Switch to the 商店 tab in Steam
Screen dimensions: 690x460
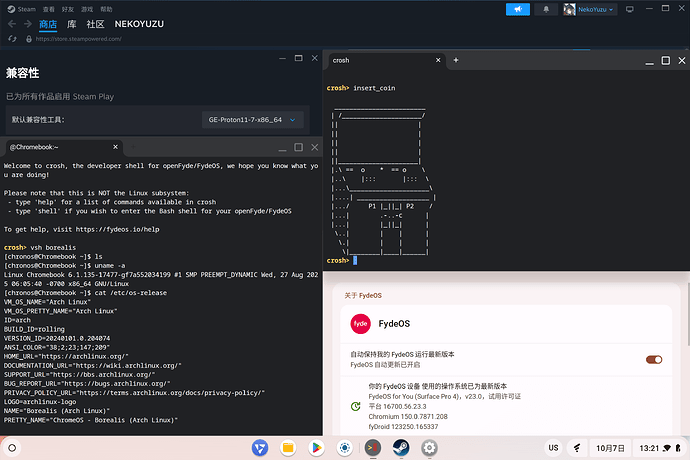click(x=48, y=24)
